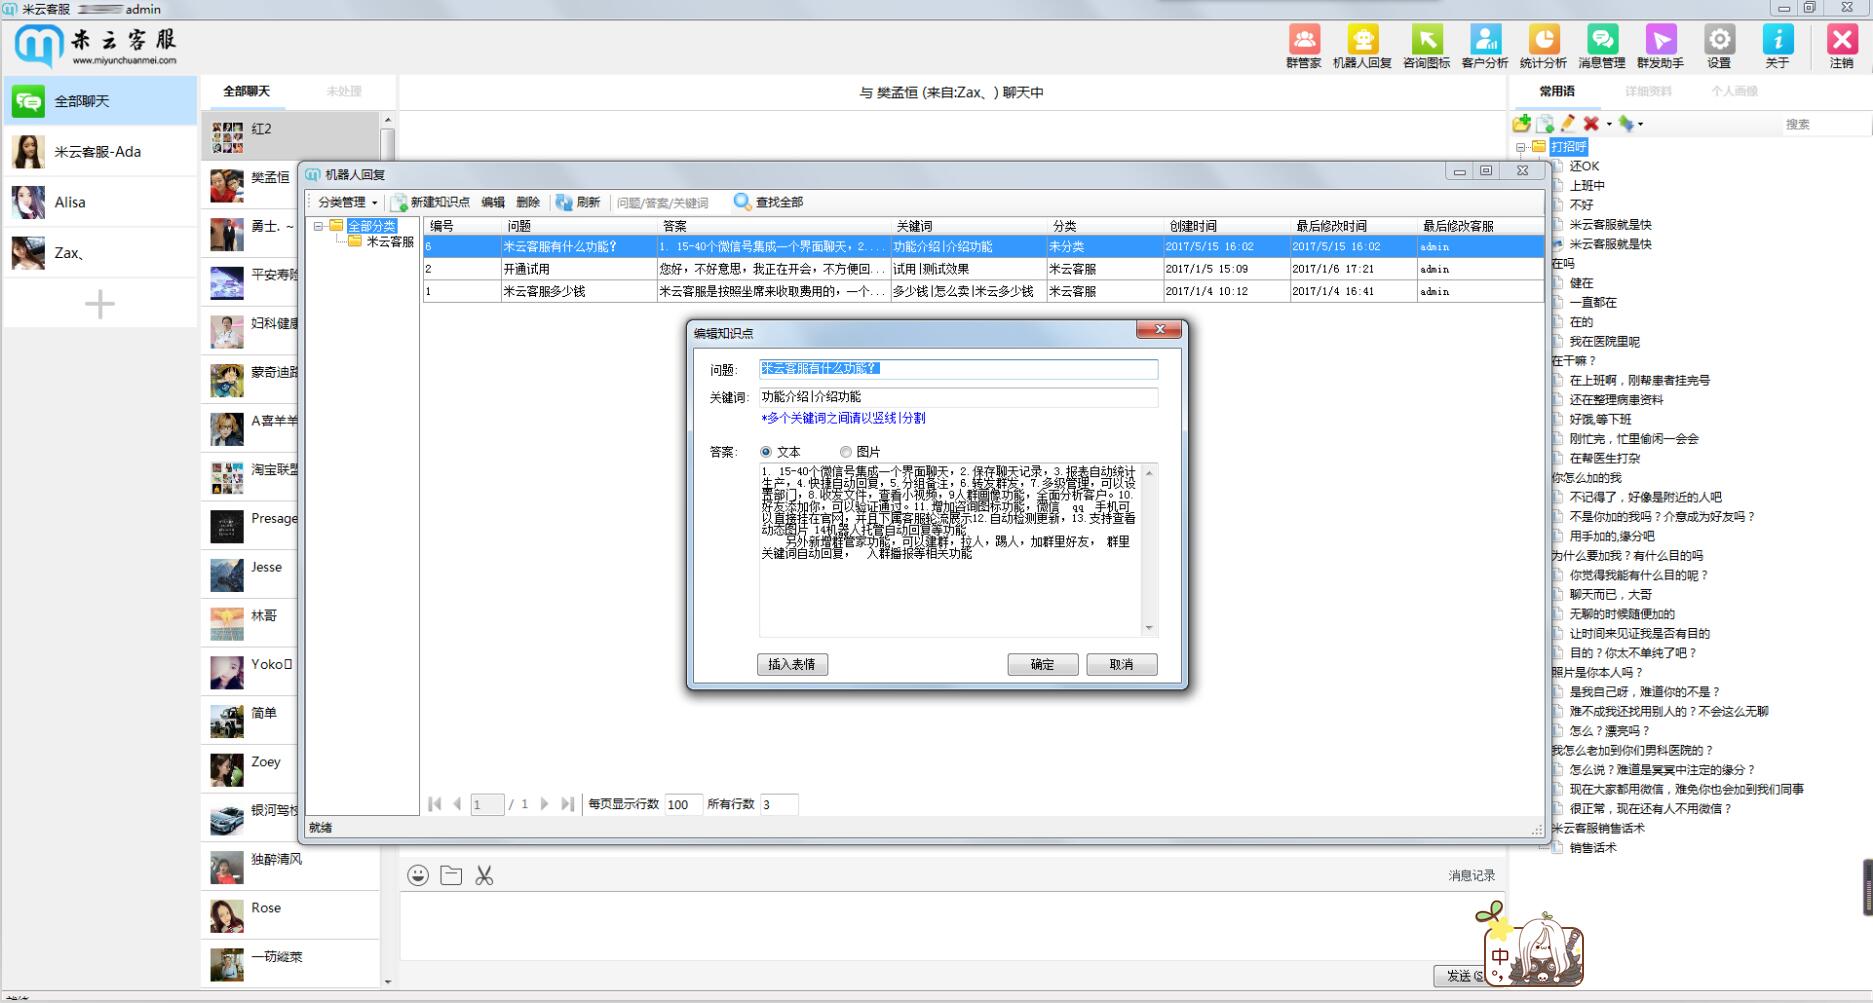Screen dimensions: 1873x1003
Task: Click the 插入表情 button
Action: (x=792, y=664)
